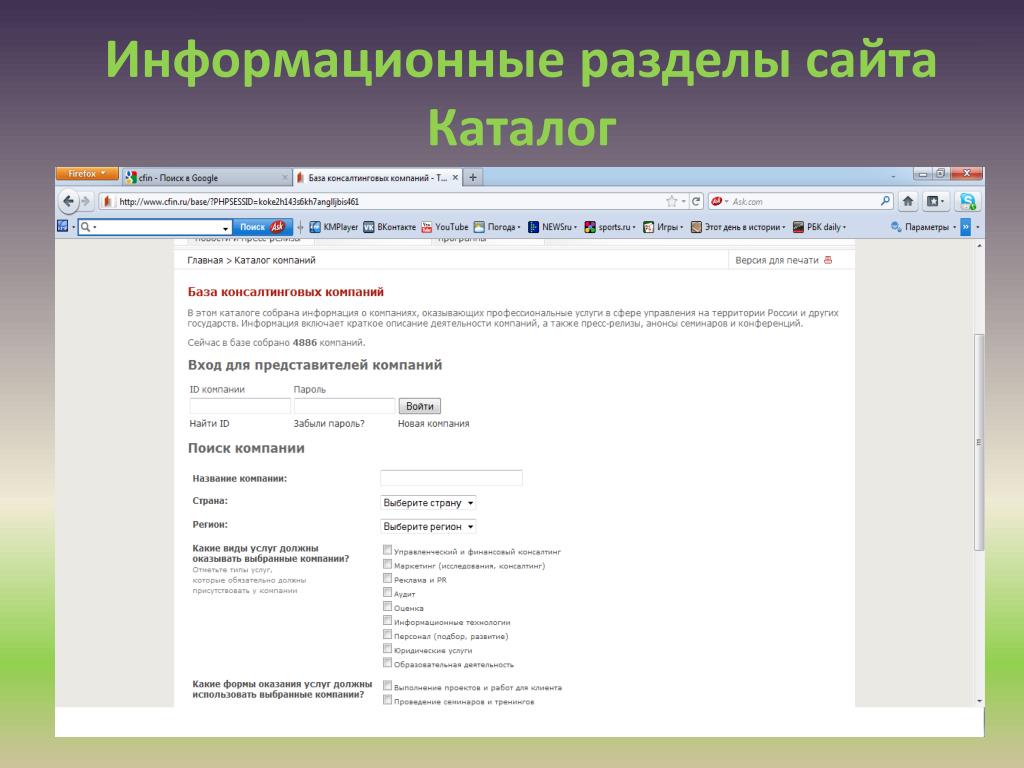Click the Пароль input field
This screenshot has height=768, width=1024.
coord(344,406)
